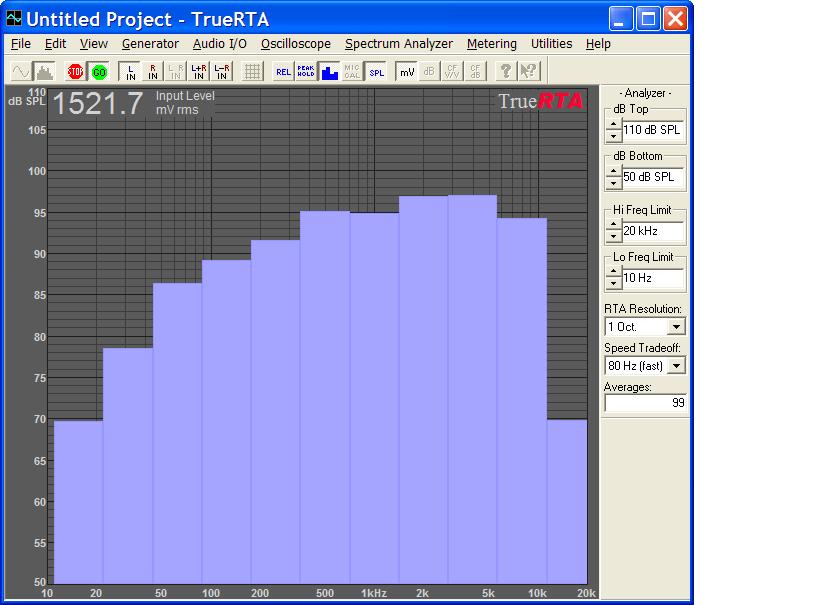Image resolution: width=840 pixels, height=605 pixels.
Task: Decrease dB Top with down arrow
Action: coord(613,137)
